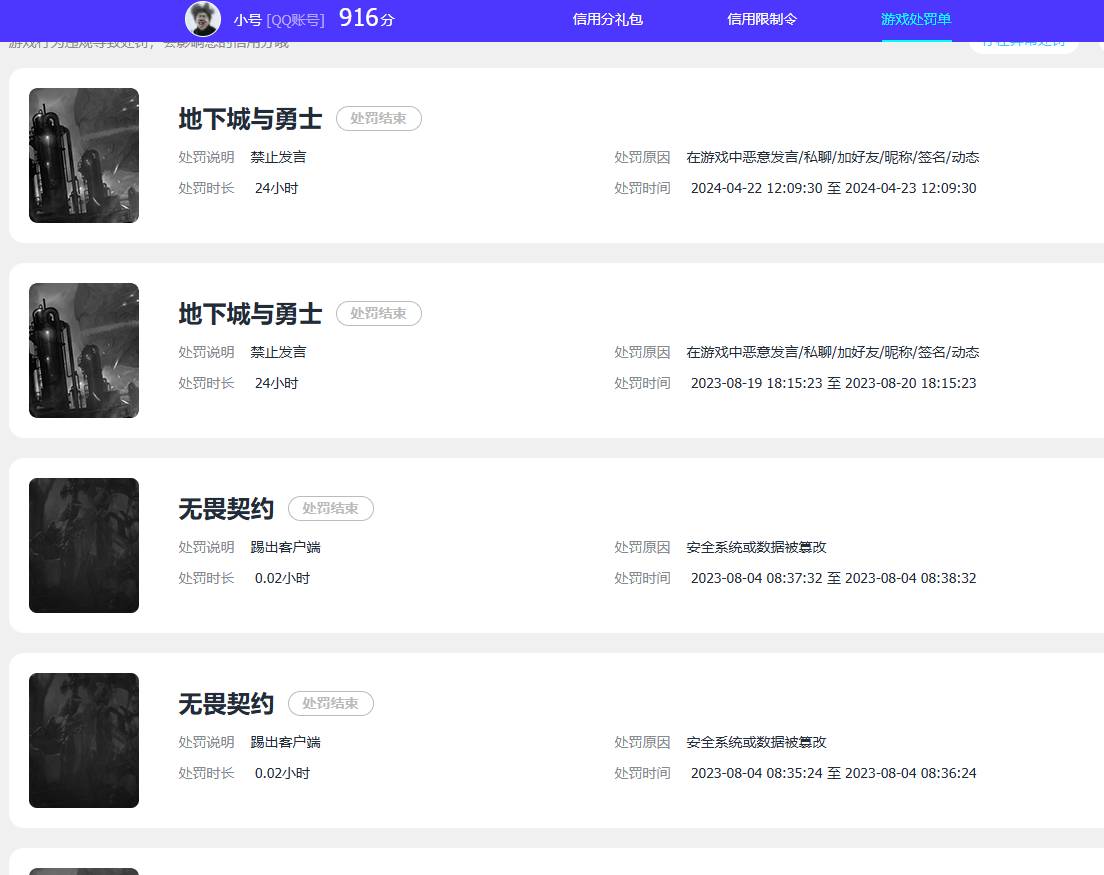The height and width of the screenshot is (875, 1104).
Task: Open the first 无畏契约 game thumbnail
Action: point(83,545)
